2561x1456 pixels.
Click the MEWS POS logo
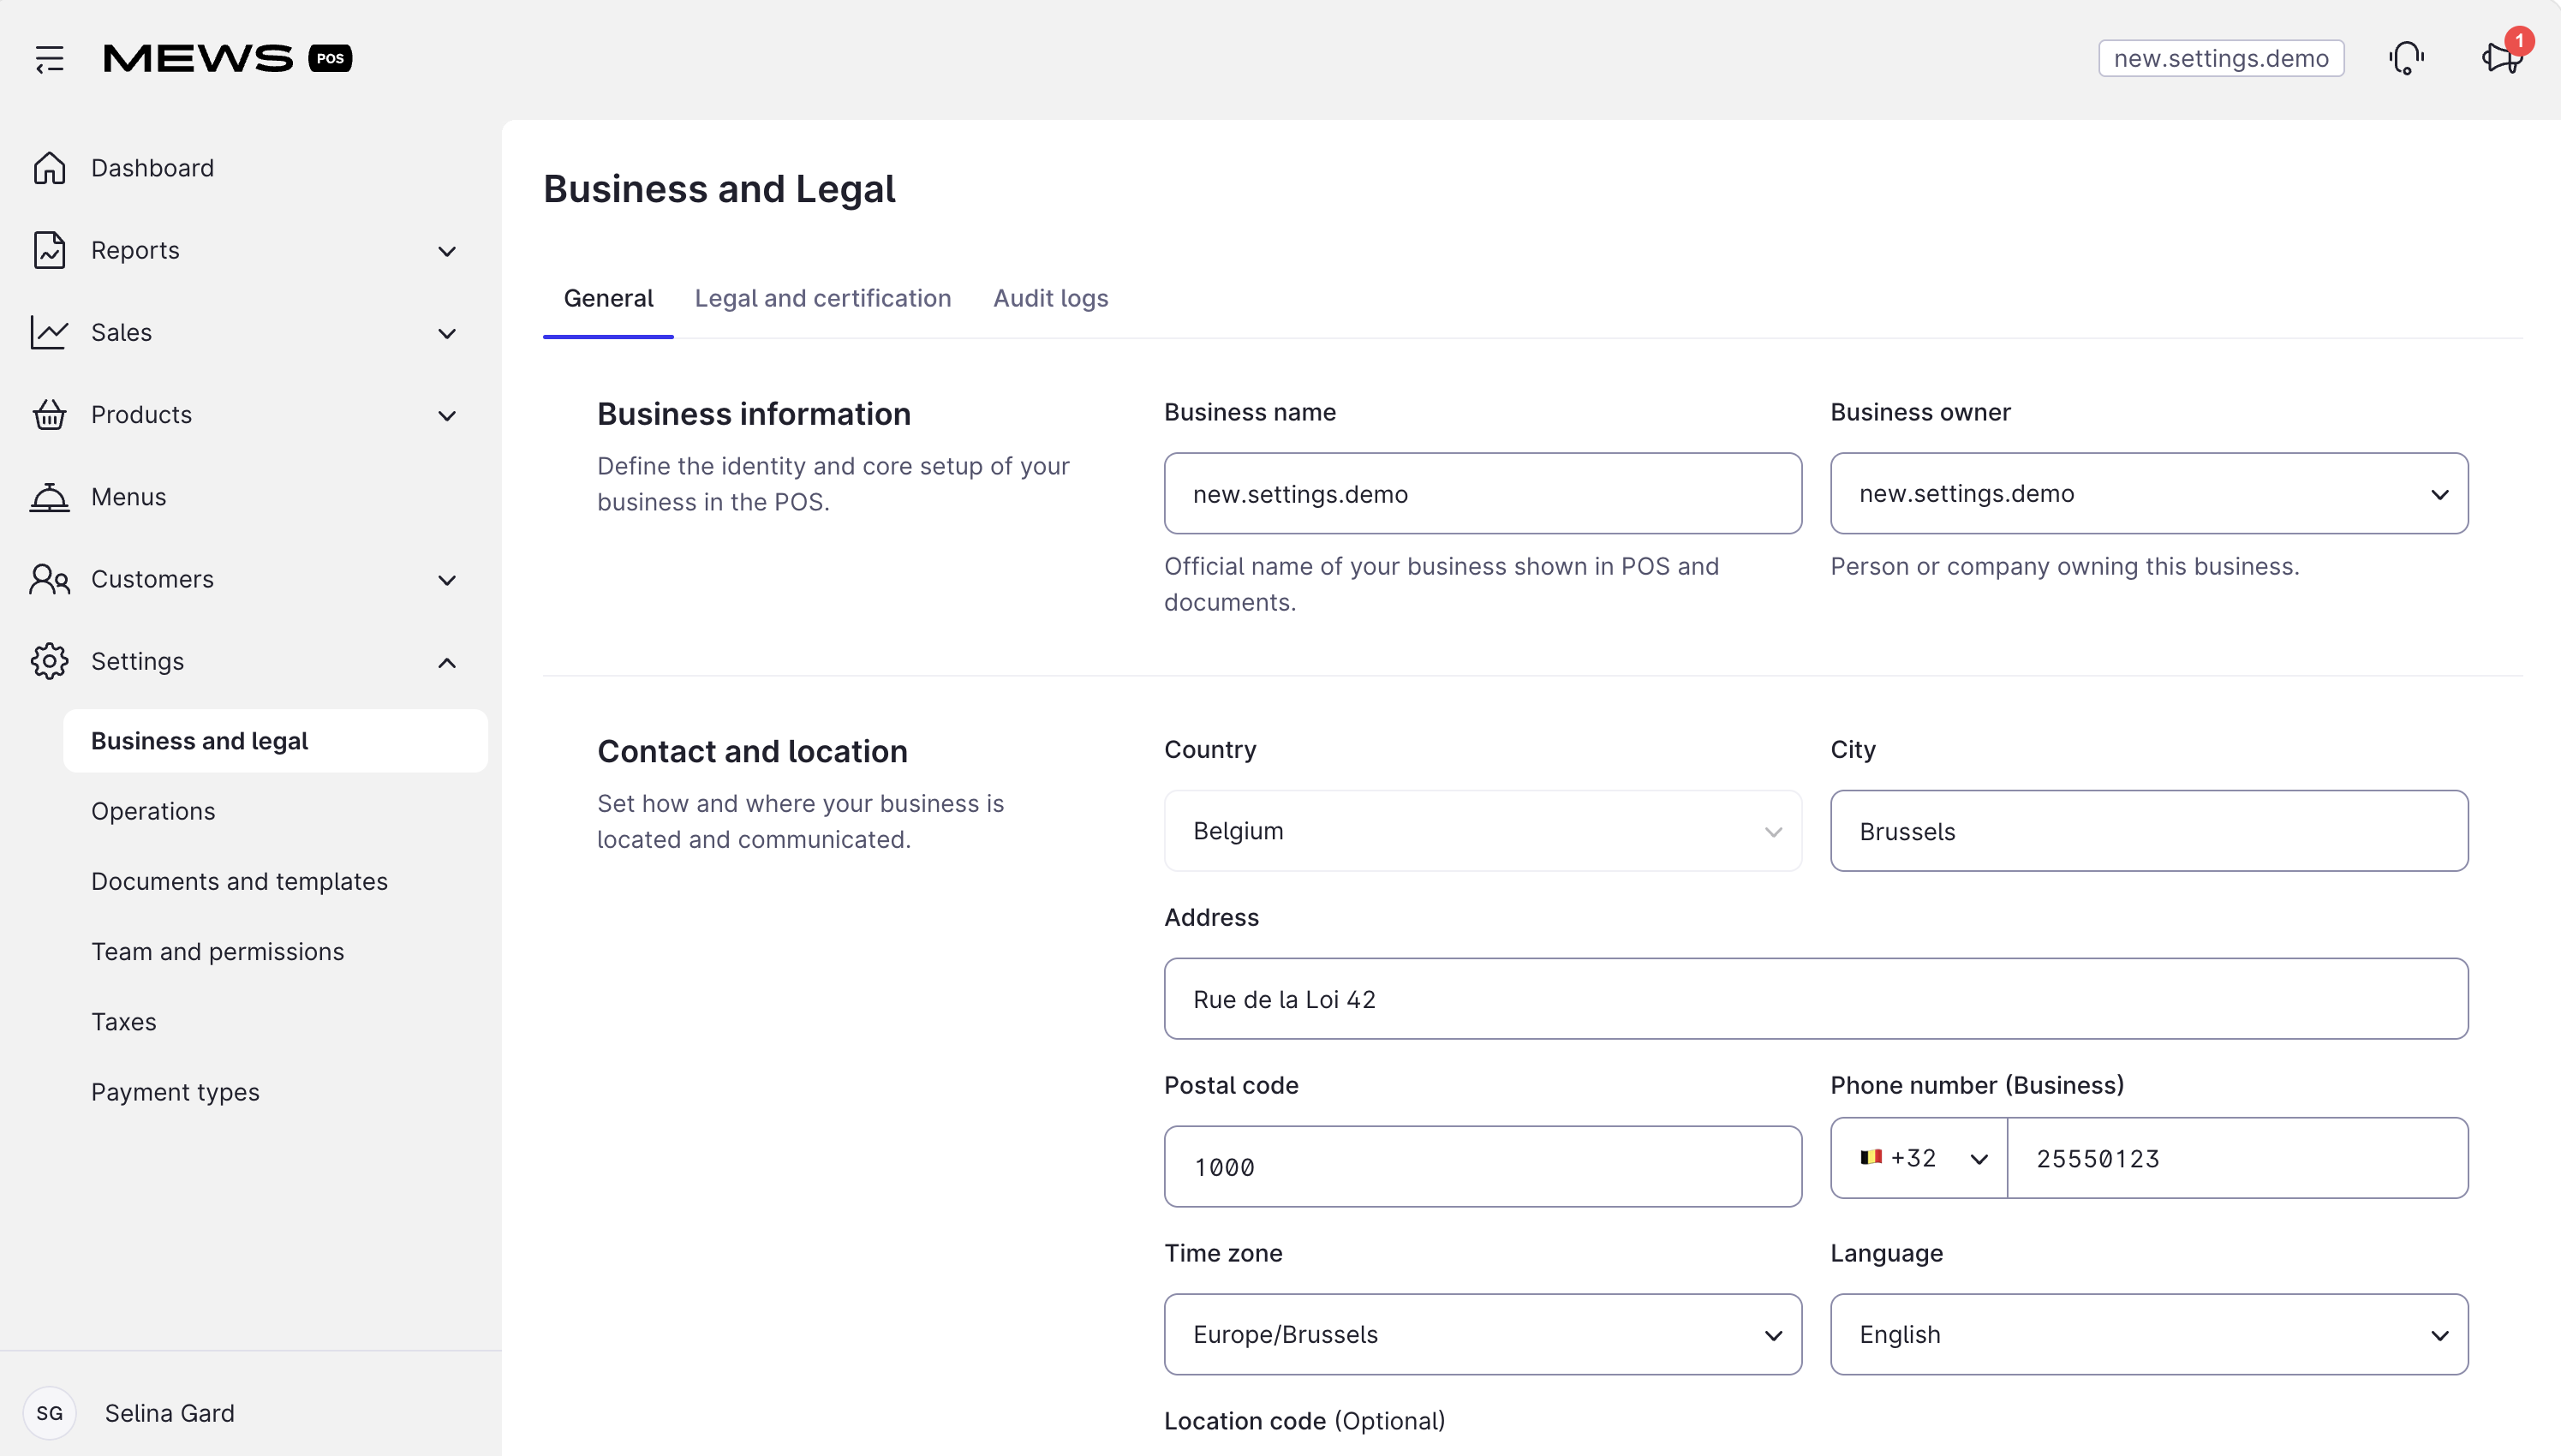pos(227,58)
